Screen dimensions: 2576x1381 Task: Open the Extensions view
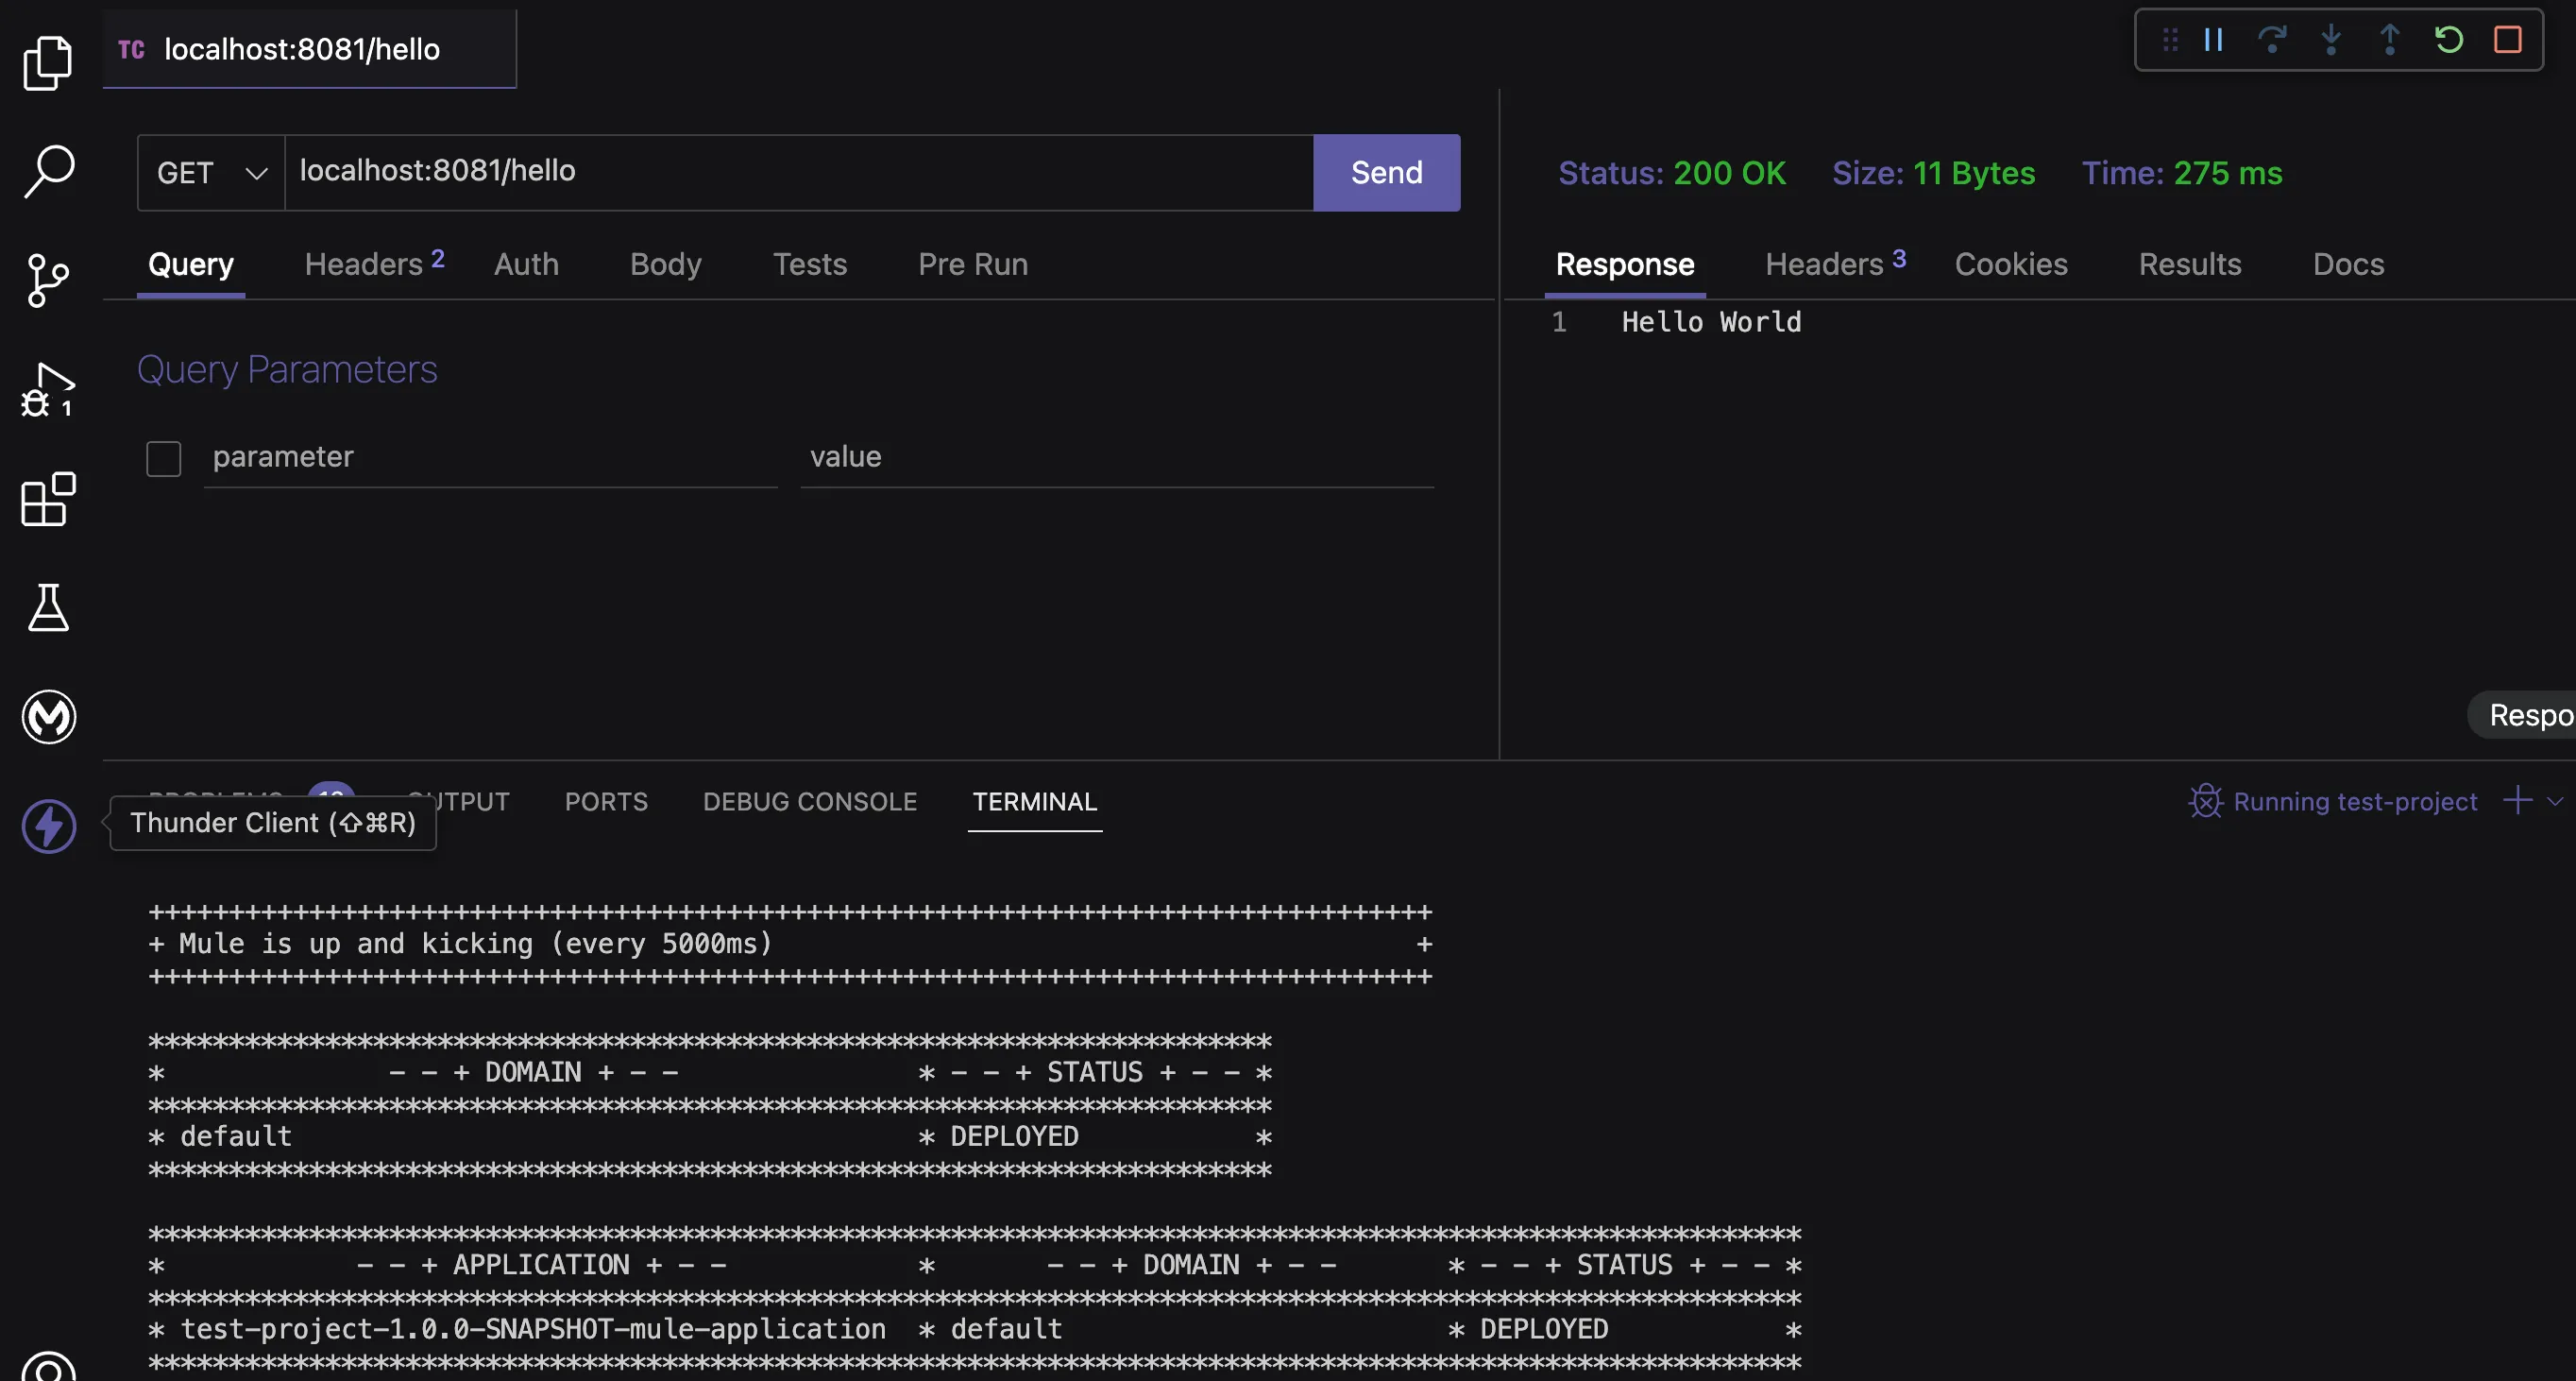pyautogui.click(x=48, y=499)
